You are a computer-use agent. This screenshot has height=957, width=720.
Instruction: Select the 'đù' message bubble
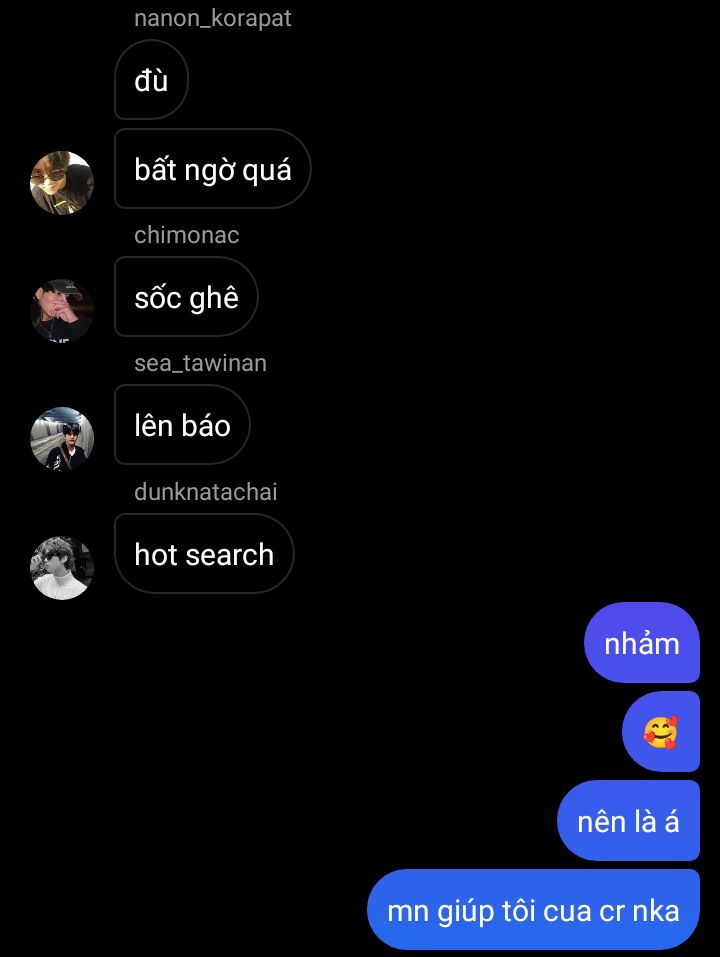[151, 80]
